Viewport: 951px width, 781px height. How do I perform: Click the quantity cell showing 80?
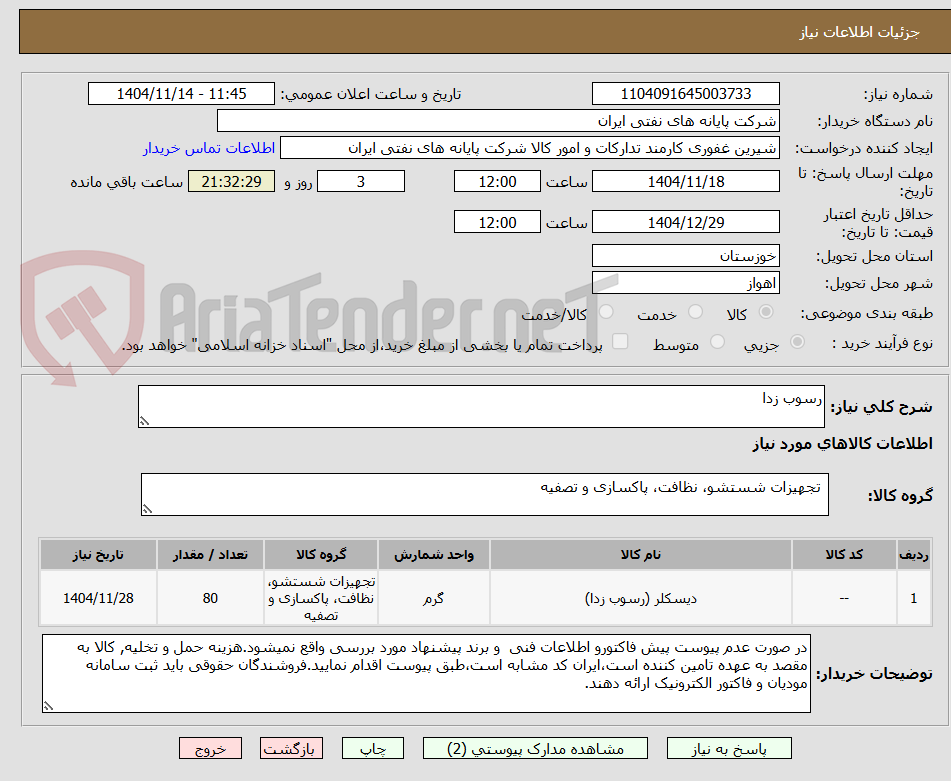click(x=210, y=598)
